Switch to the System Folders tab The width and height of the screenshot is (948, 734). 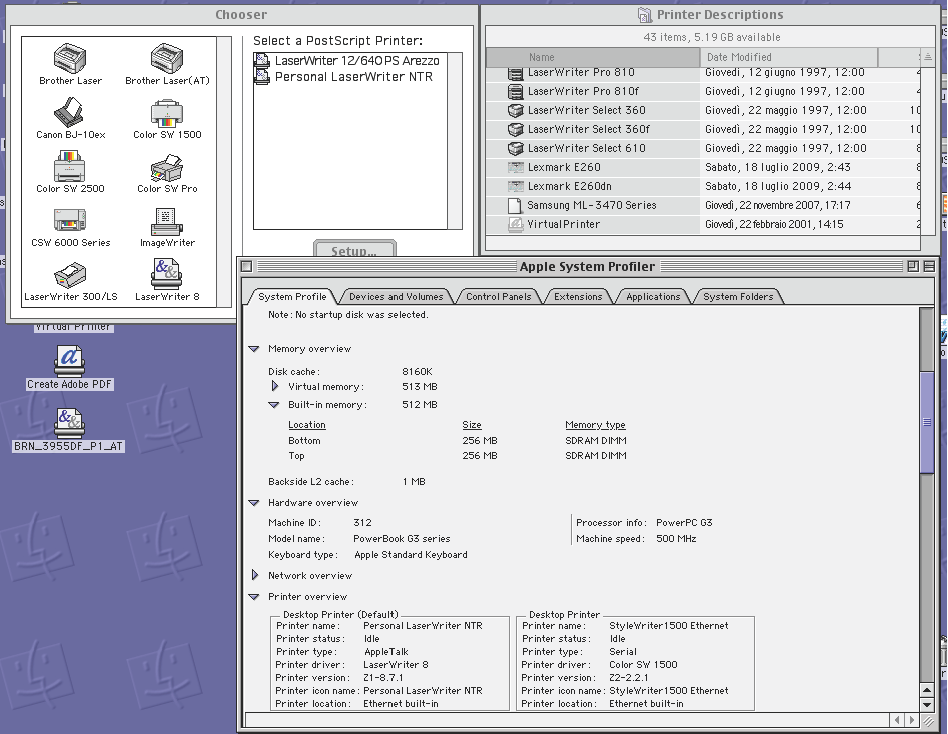pyautogui.click(x=738, y=296)
